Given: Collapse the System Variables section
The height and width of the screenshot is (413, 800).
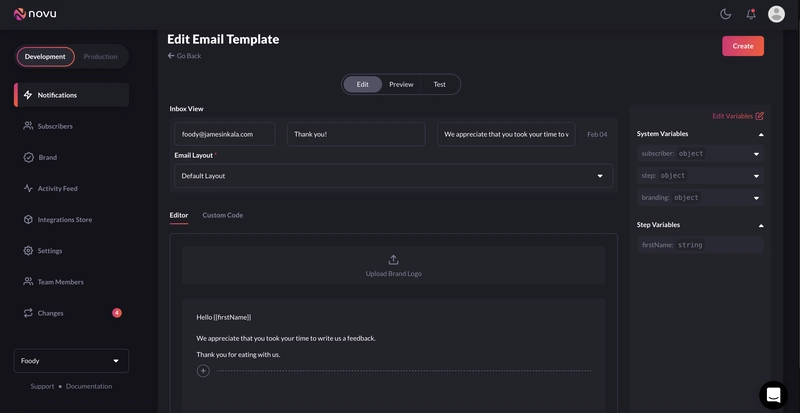Looking at the screenshot, I should point(760,134).
